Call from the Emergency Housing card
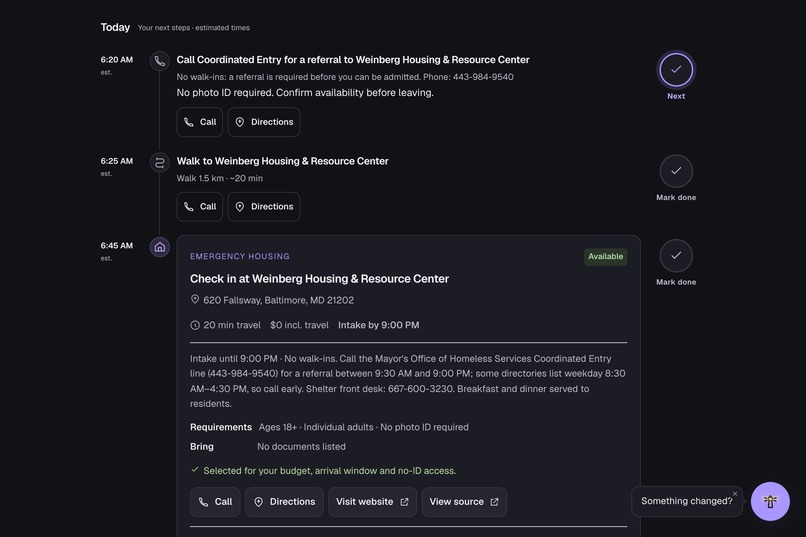The height and width of the screenshot is (537, 806). tap(215, 502)
